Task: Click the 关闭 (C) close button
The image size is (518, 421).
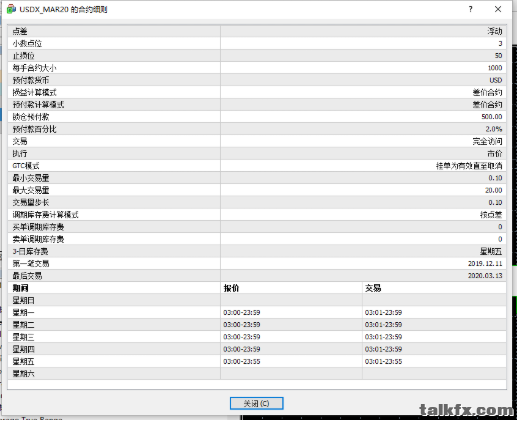Action: tap(256, 403)
